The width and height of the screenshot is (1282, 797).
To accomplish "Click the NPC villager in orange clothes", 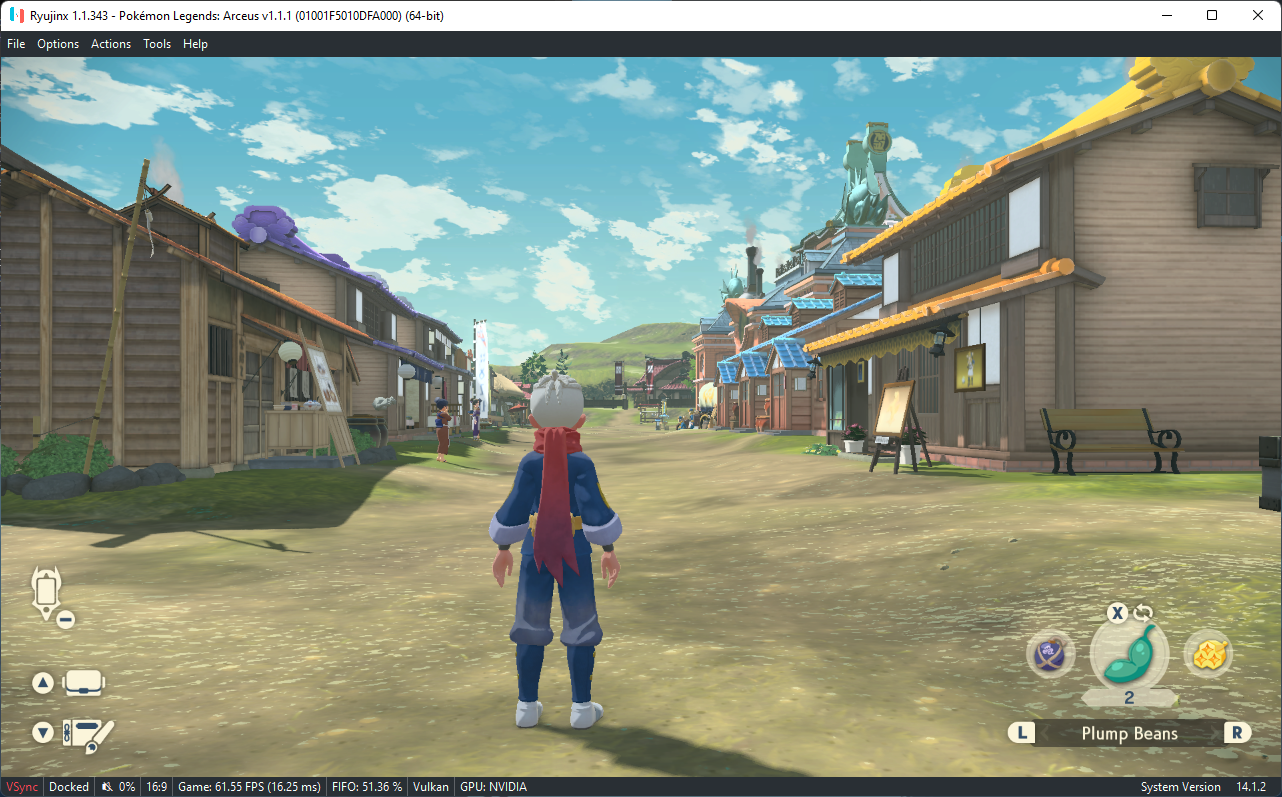I will pos(443,429).
